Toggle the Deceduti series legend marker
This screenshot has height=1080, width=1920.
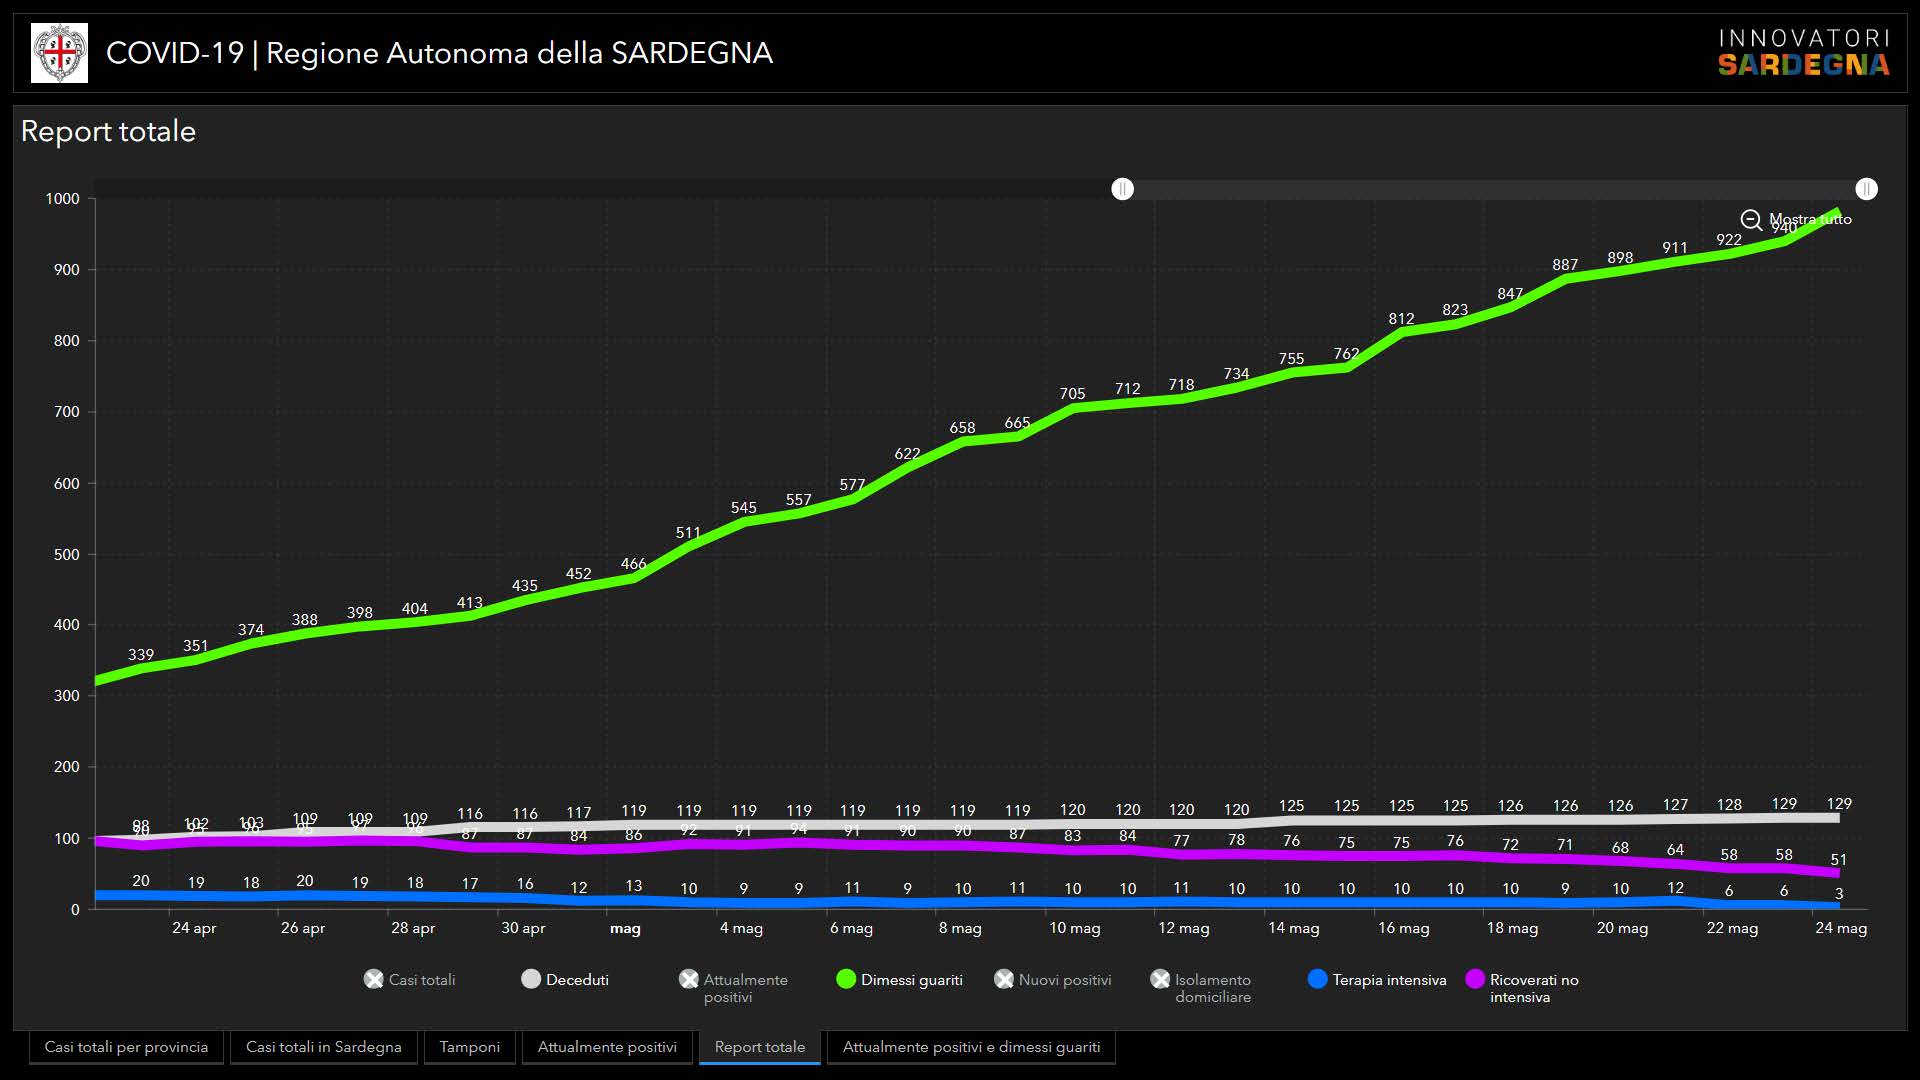pos(531,980)
